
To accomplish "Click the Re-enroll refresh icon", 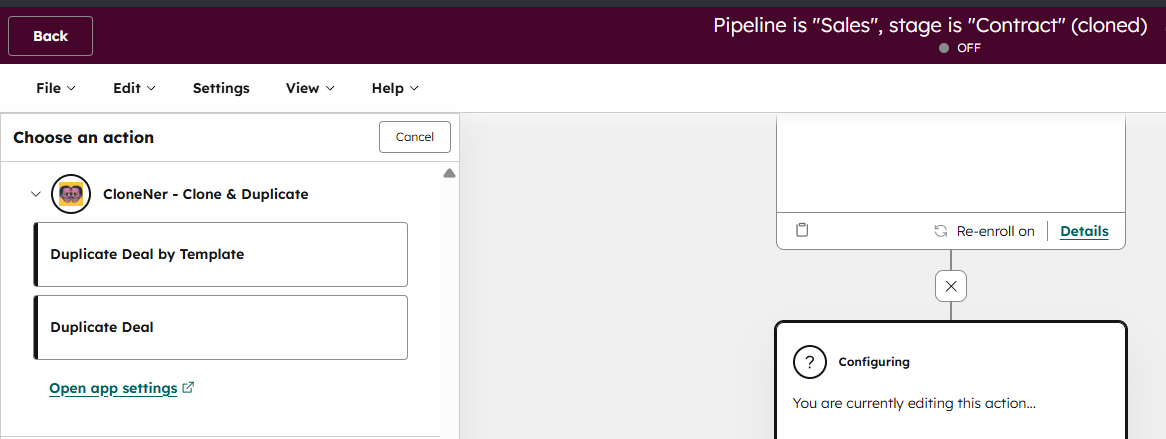I will coord(940,231).
